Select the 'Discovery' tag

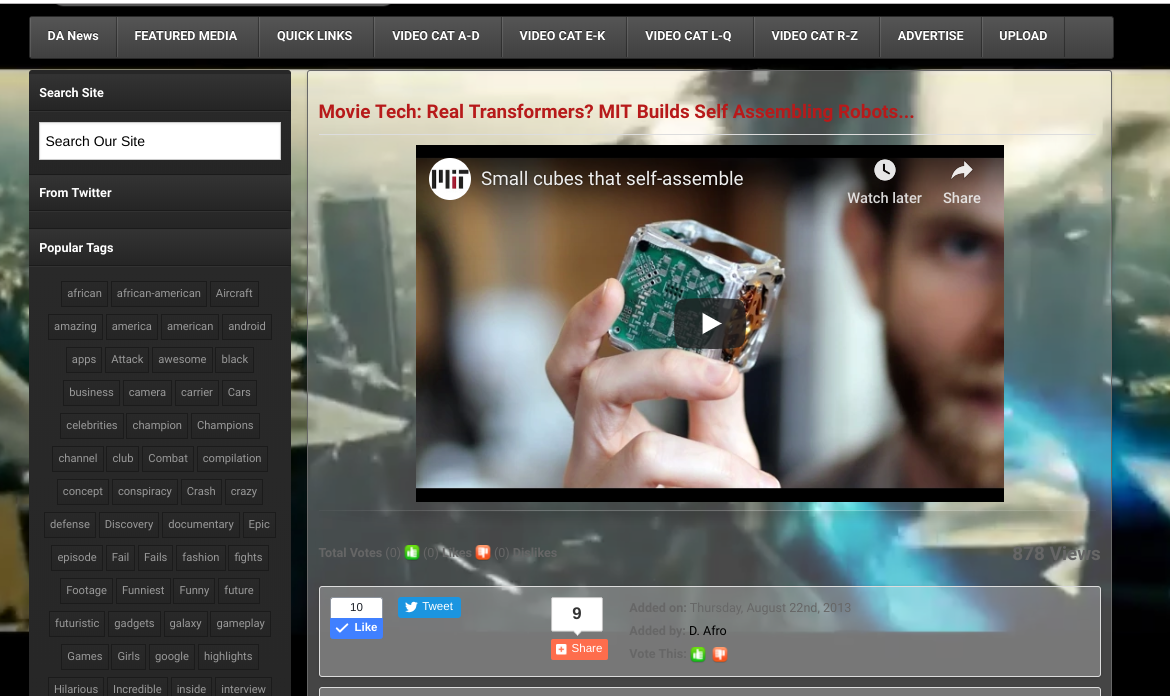(x=129, y=524)
